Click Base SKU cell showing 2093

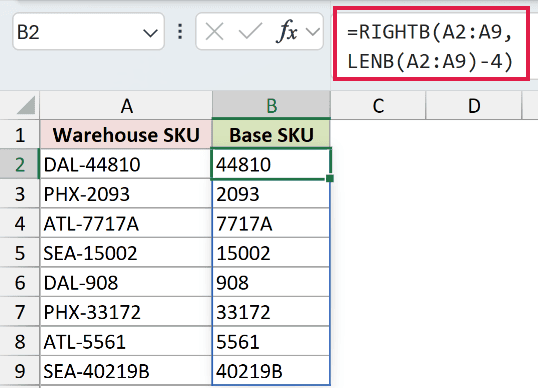click(271, 194)
